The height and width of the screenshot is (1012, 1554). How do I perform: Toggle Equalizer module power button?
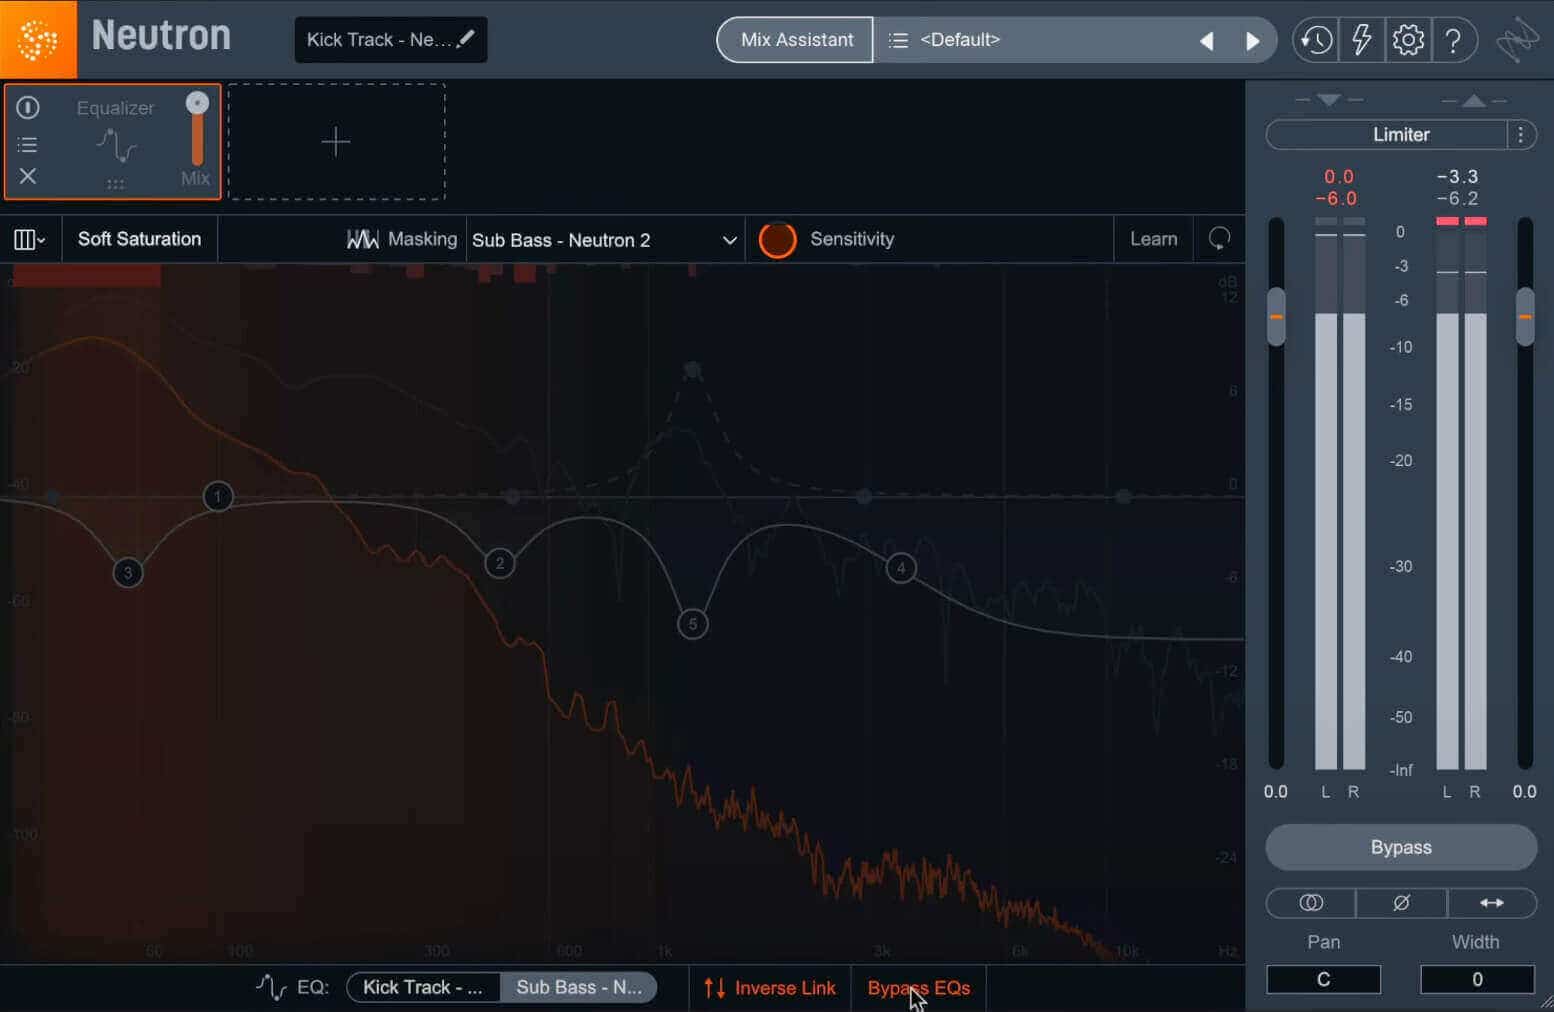[x=28, y=107]
